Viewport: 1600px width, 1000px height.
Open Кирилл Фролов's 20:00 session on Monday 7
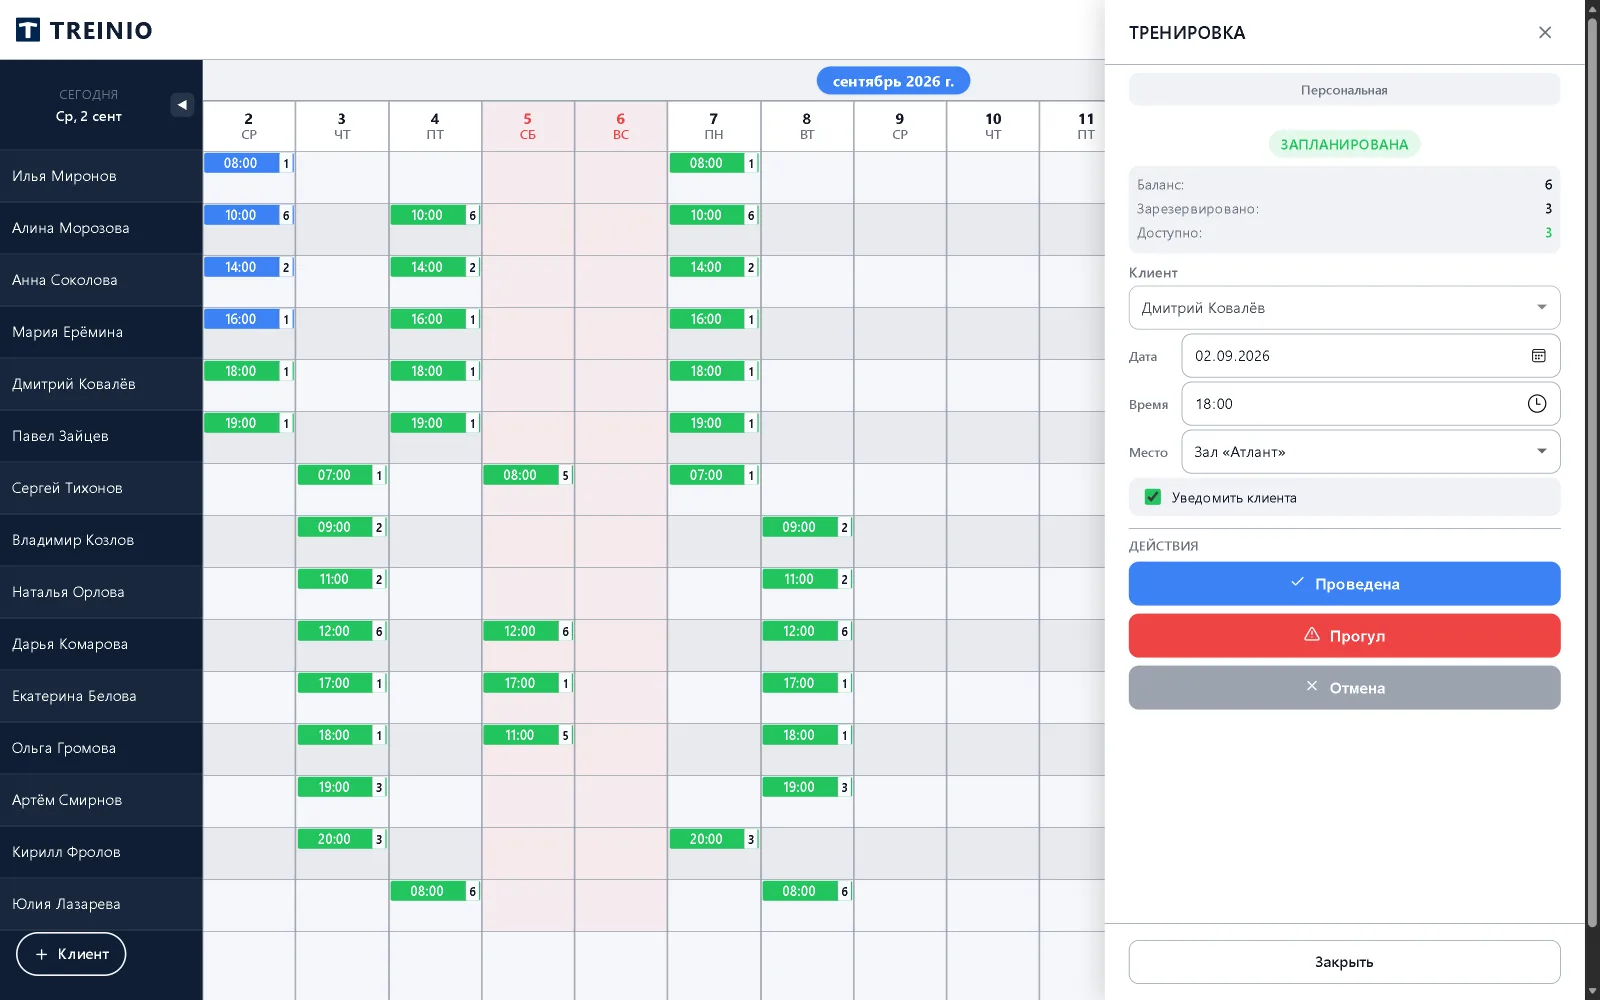713,839
